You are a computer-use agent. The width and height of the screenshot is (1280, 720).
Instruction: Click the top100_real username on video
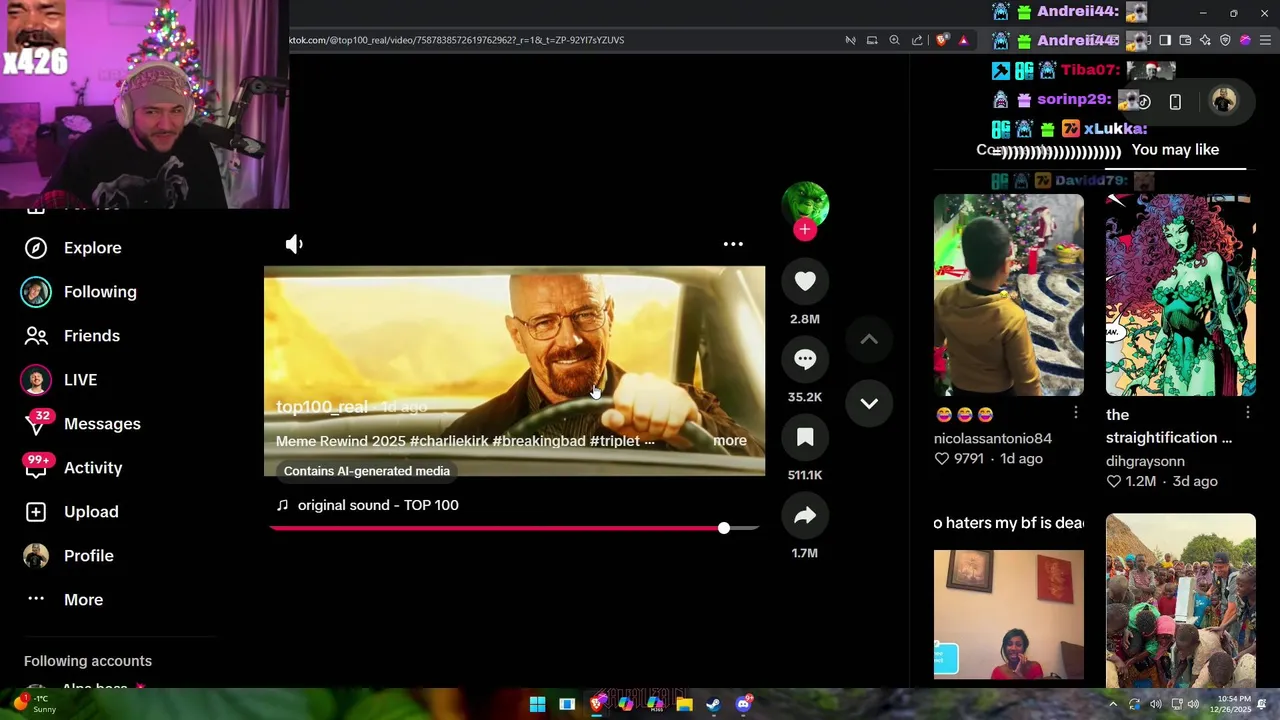click(322, 407)
